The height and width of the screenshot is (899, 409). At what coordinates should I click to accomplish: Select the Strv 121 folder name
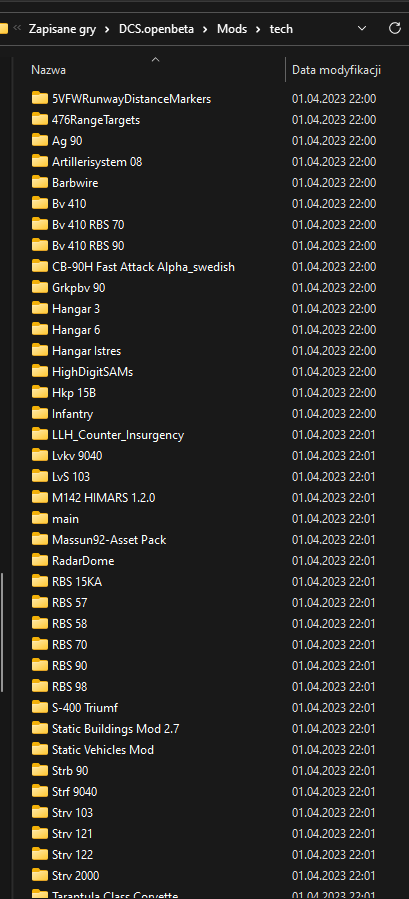pyautogui.click(x=72, y=834)
